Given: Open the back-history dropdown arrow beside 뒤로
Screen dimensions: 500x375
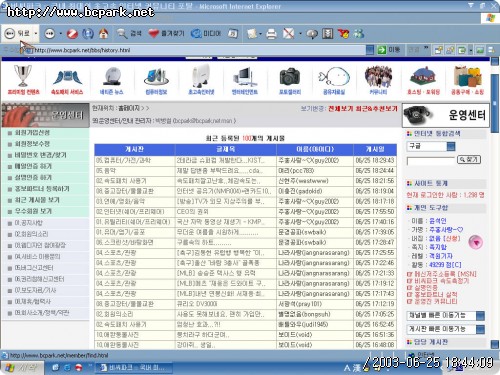Looking at the screenshot, I should [35, 33].
